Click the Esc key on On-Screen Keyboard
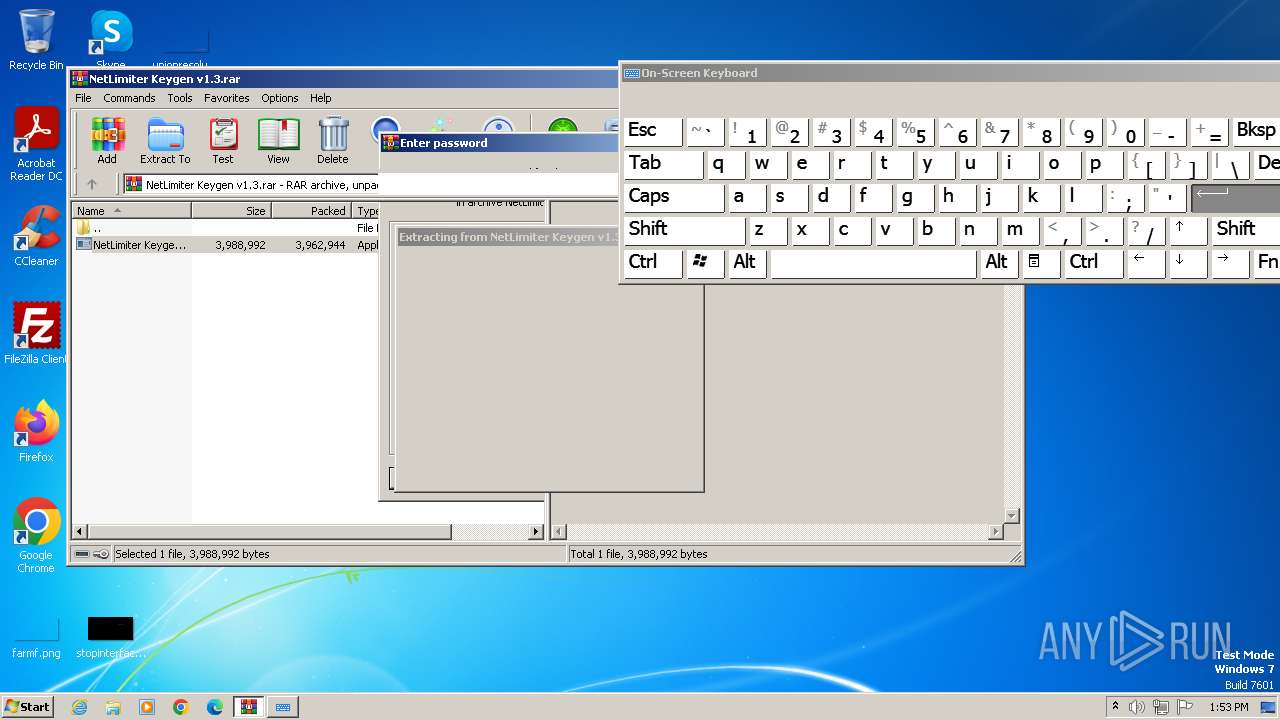This screenshot has width=1280, height=720. point(653,131)
